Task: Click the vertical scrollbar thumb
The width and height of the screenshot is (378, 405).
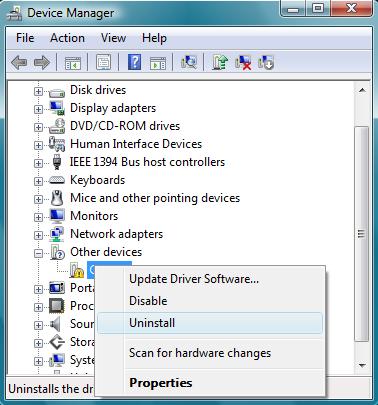Action: point(361,233)
